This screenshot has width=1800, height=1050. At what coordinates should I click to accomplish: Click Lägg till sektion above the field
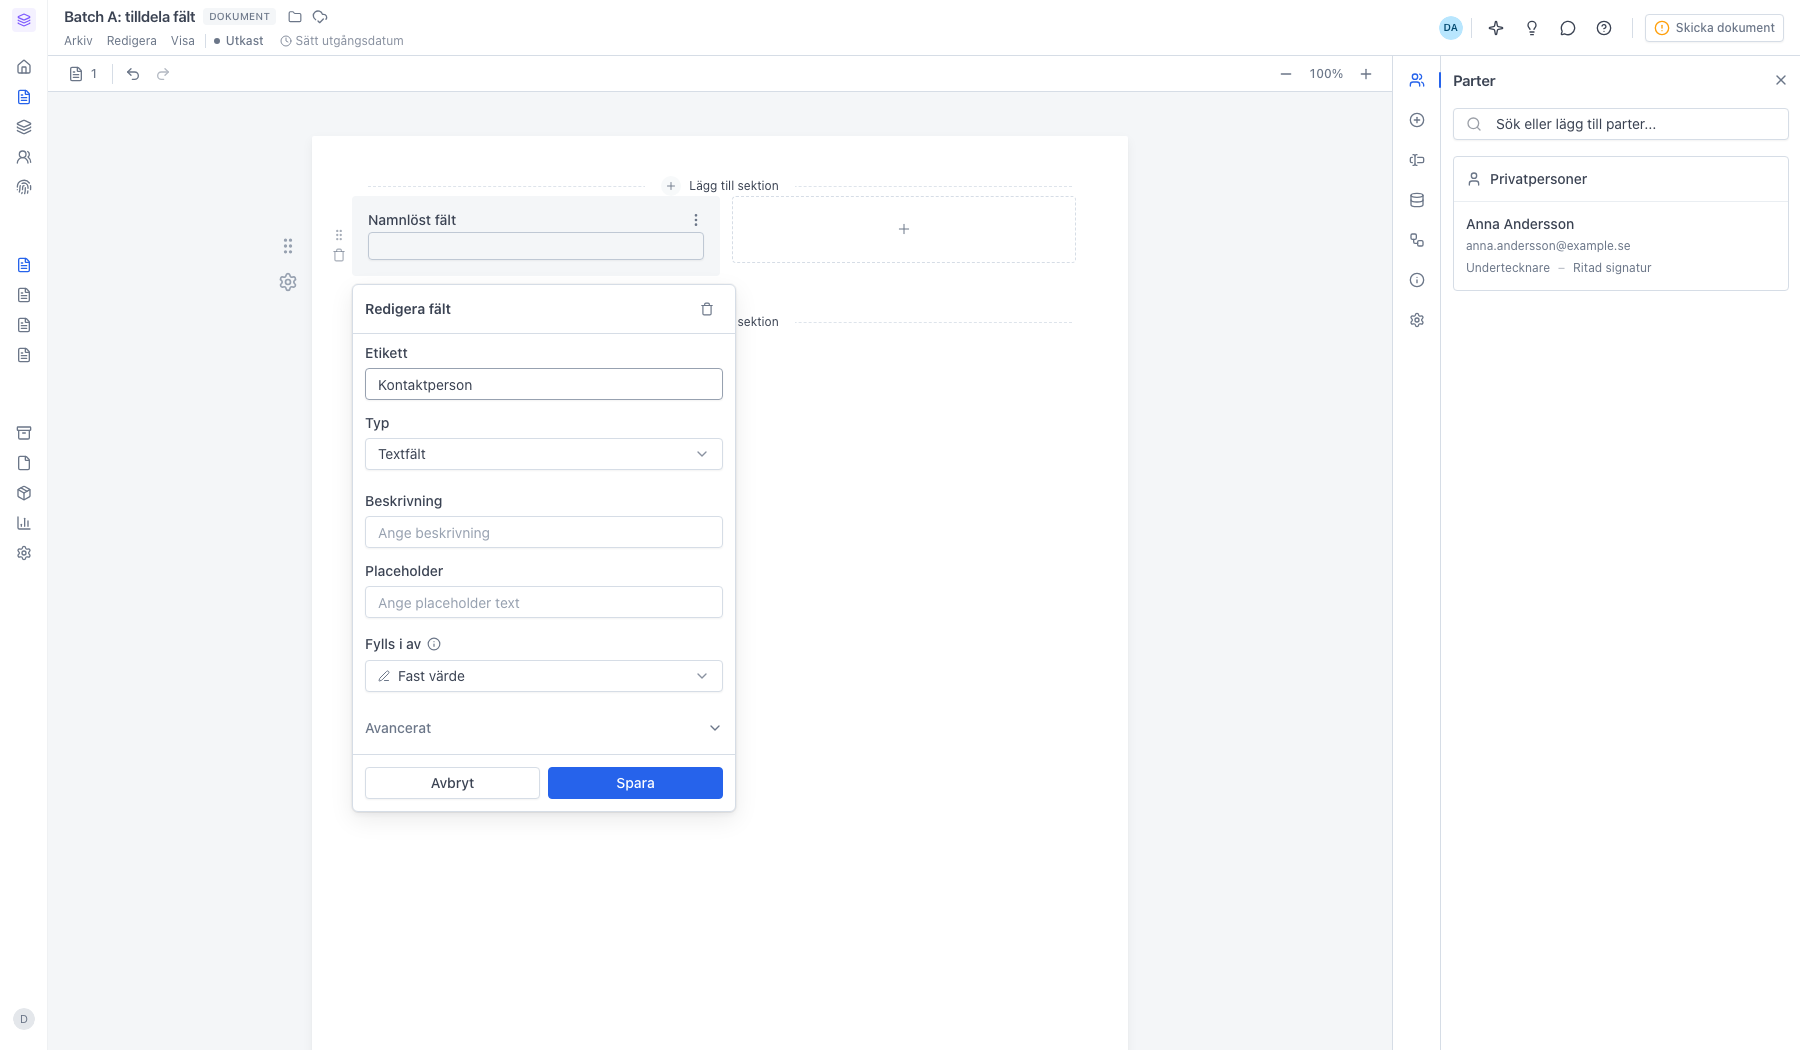(722, 186)
